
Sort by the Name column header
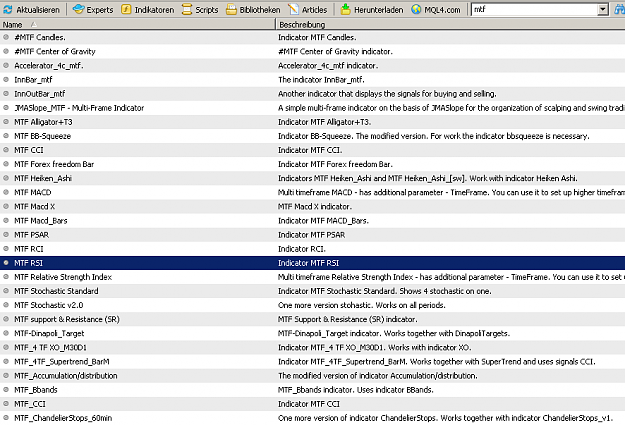(138, 25)
